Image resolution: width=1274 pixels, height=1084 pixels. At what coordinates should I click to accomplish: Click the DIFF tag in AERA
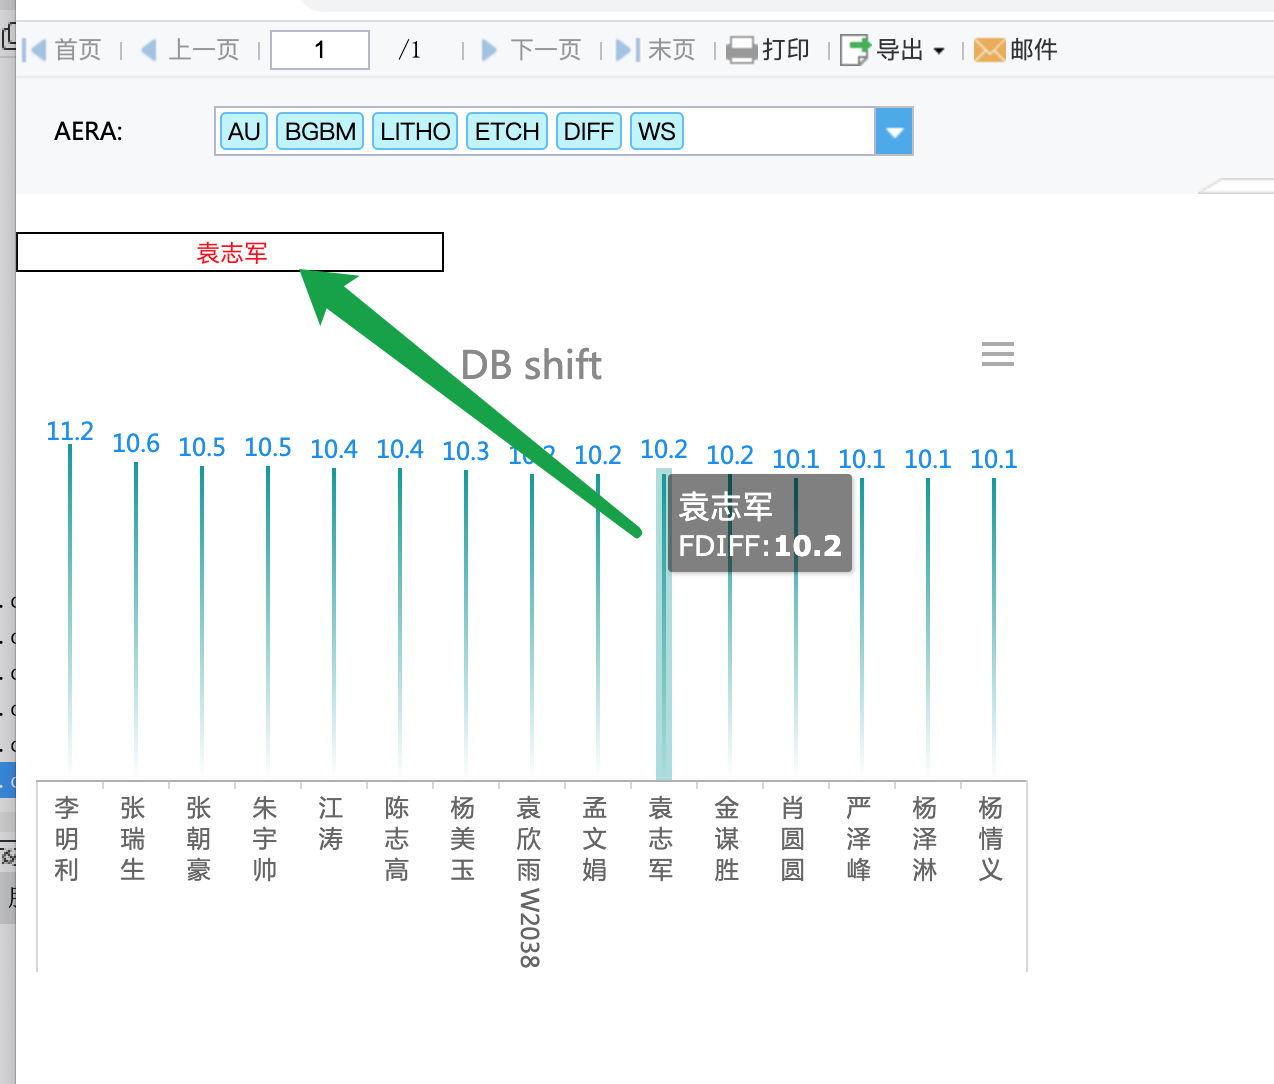pos(588,131)
